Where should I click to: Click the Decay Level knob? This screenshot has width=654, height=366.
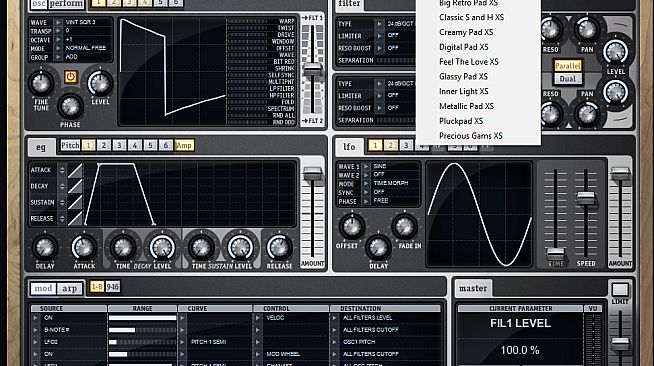162,247
